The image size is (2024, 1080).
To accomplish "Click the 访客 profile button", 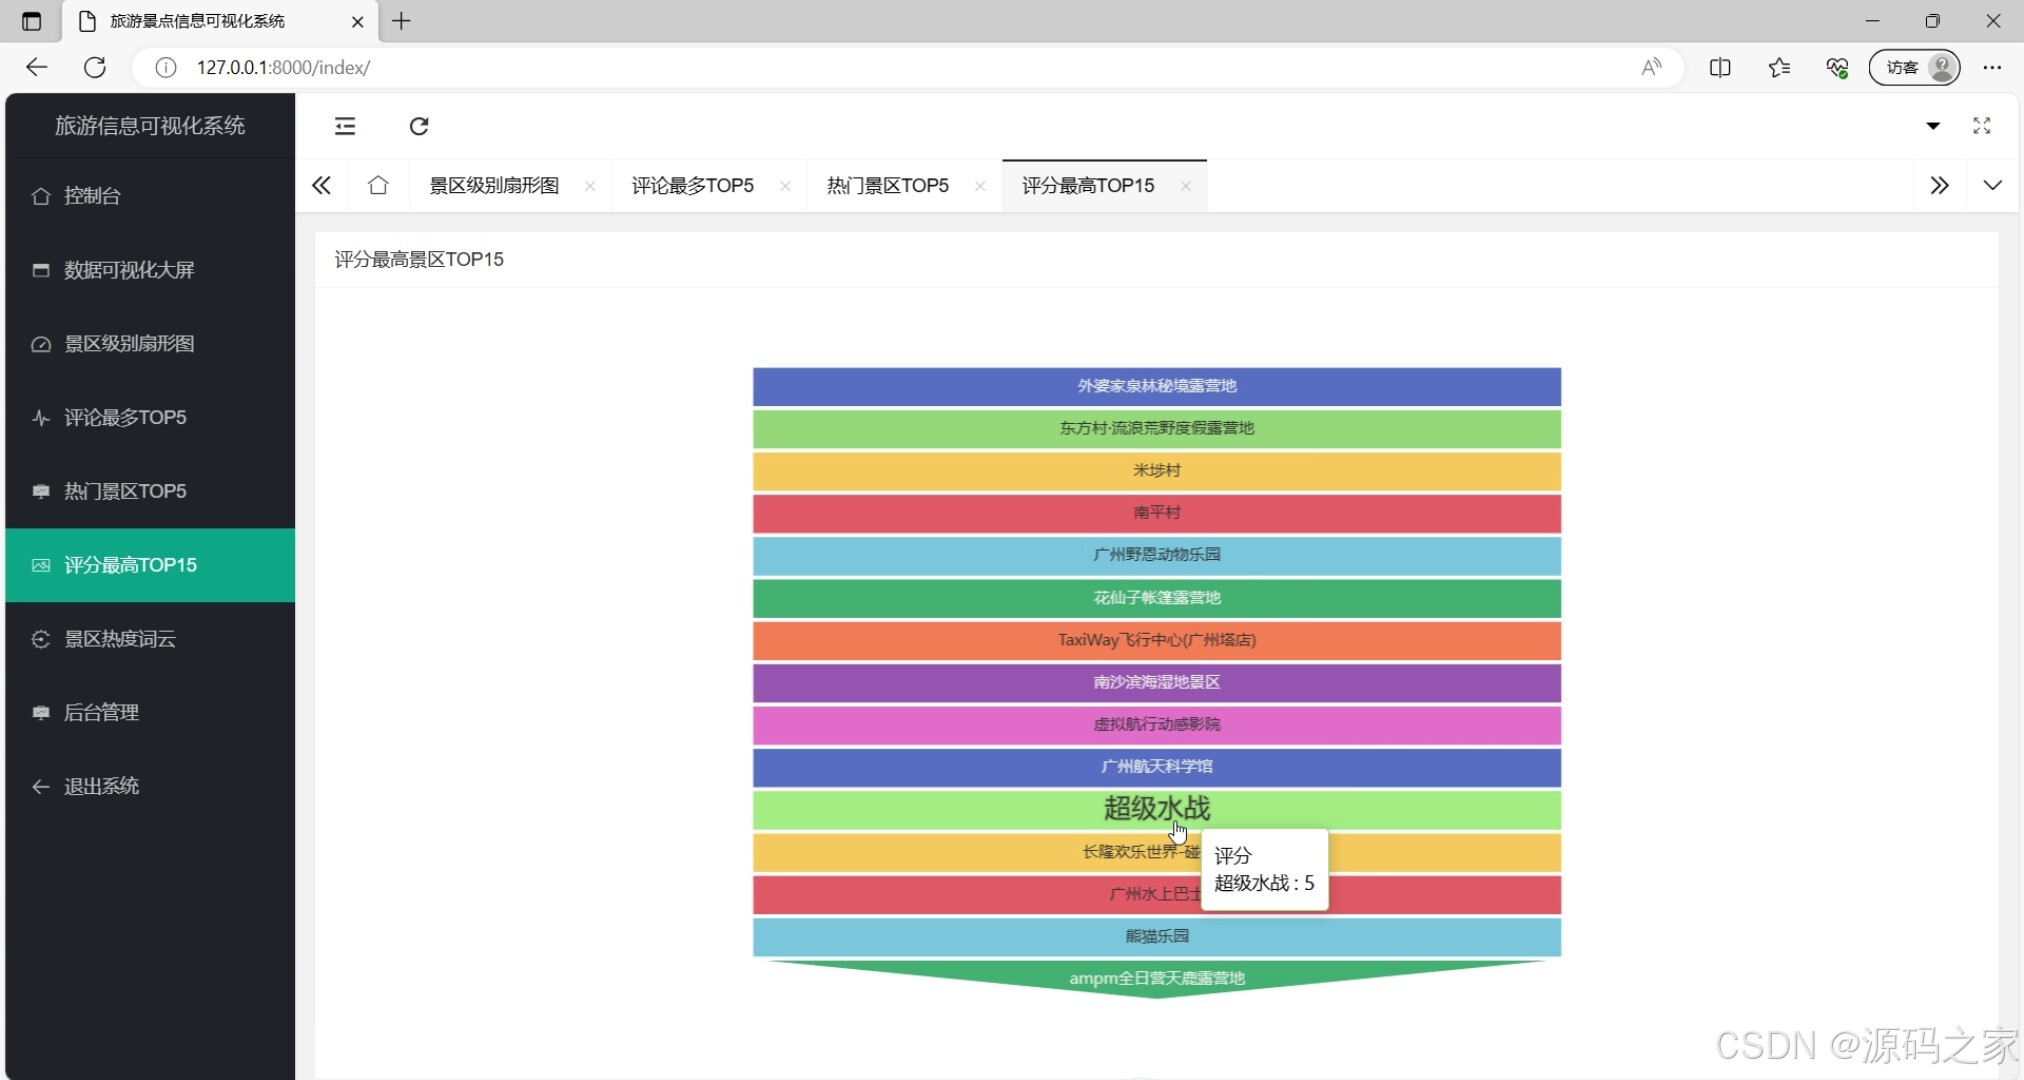I will point(1914,67).
